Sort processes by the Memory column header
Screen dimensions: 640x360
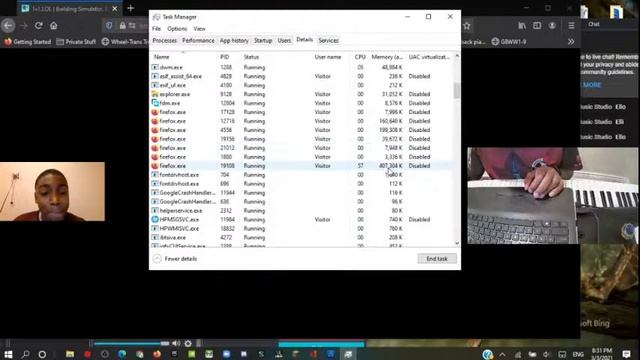coord(387,57)
